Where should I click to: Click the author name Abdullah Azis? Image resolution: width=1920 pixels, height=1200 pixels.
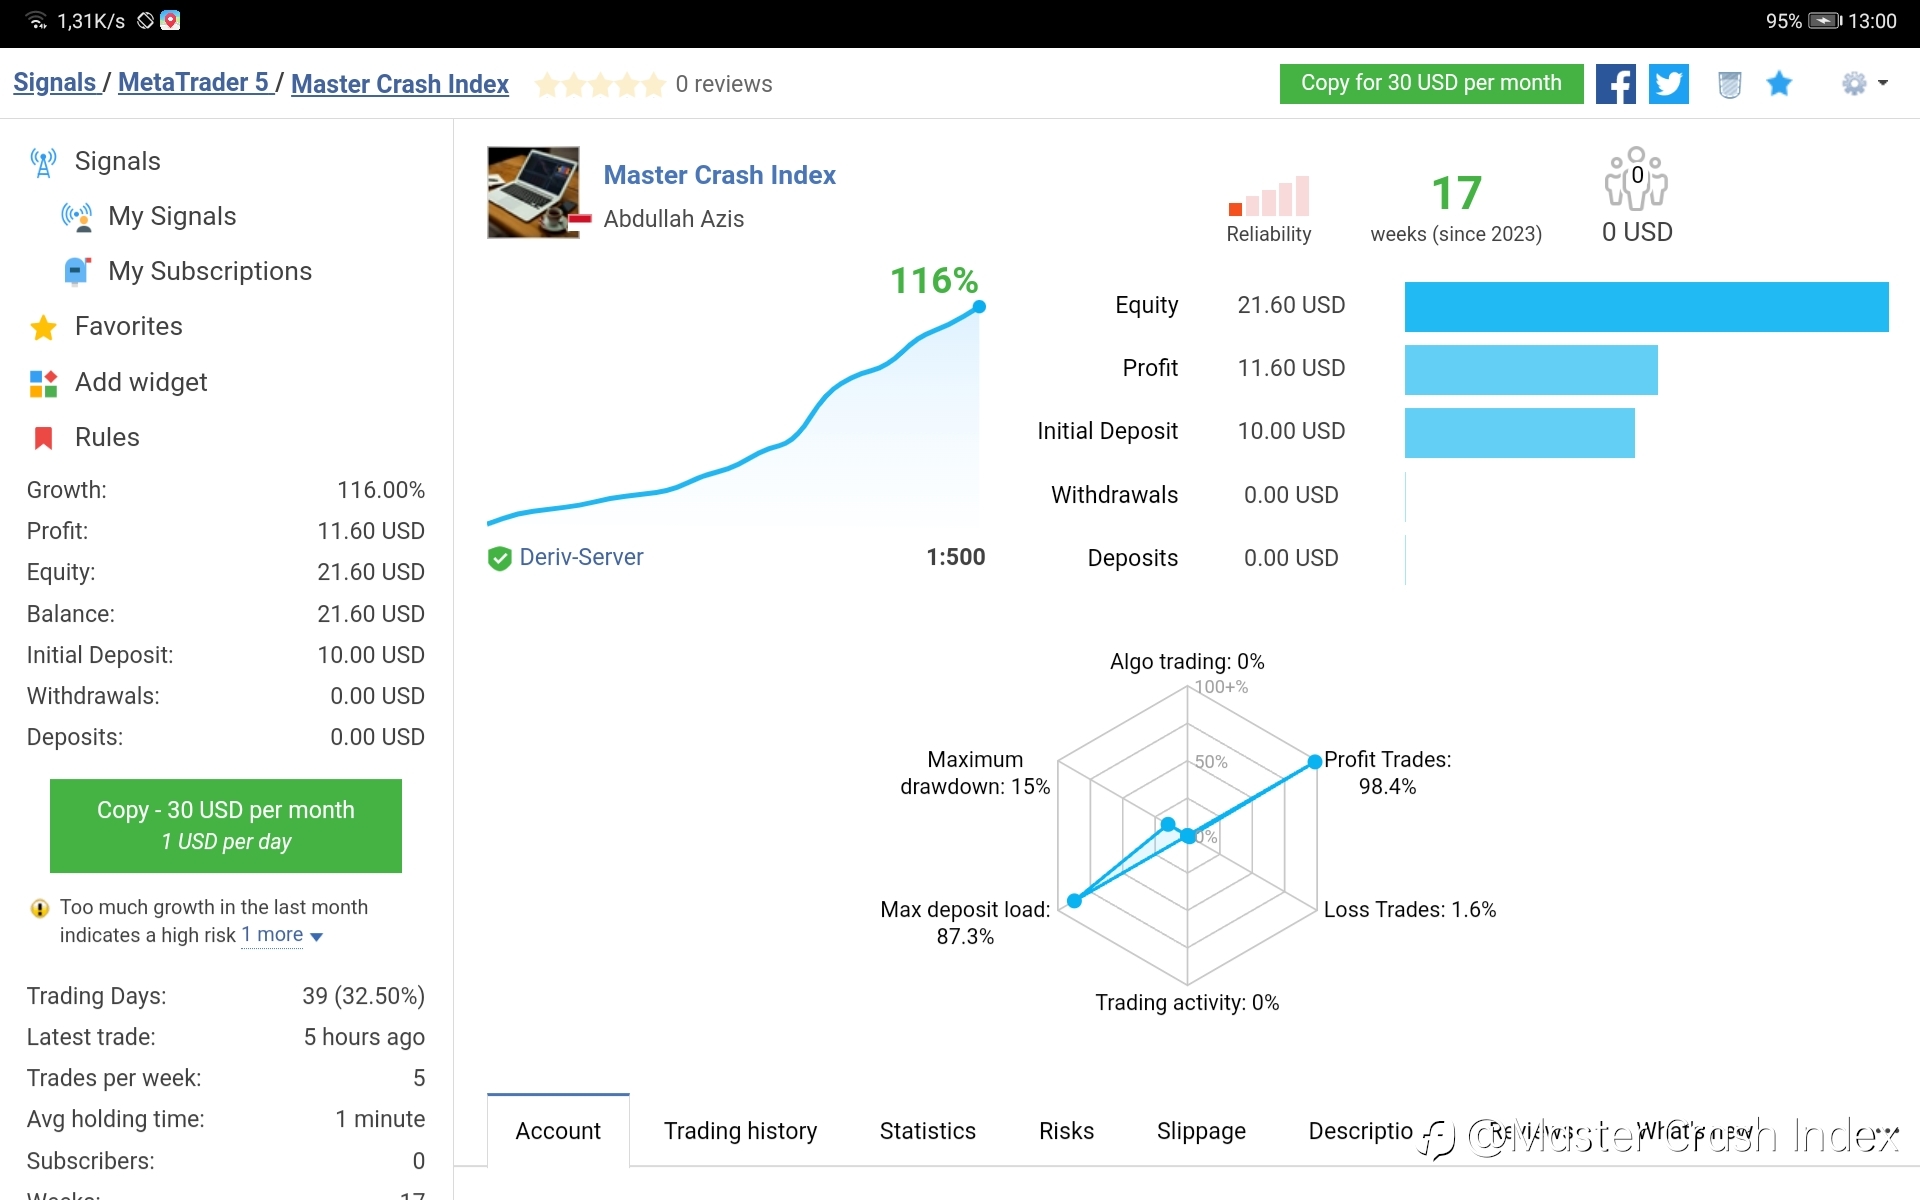[674, 219]
